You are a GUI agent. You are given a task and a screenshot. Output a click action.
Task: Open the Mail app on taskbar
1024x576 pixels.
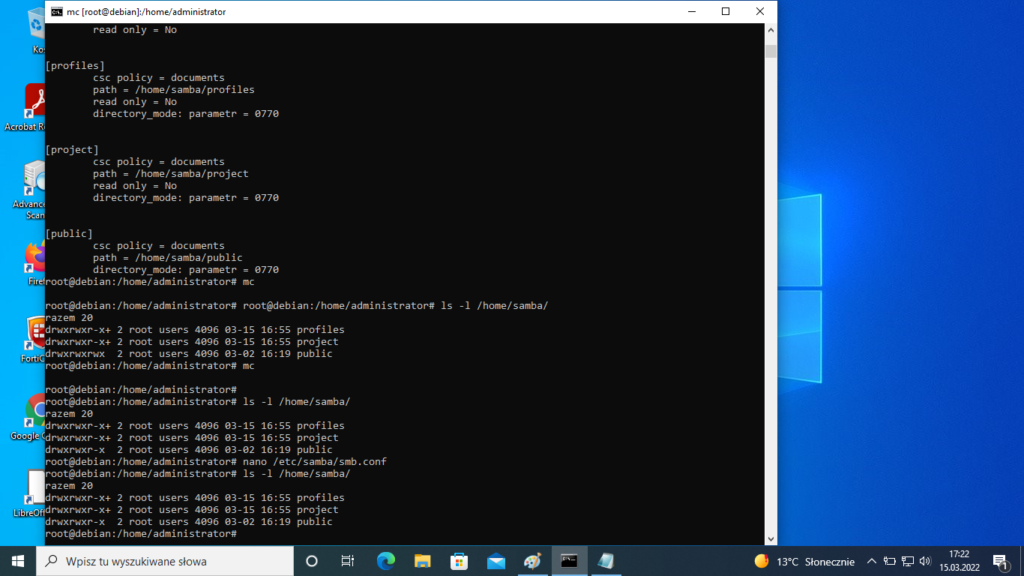click(x=495, y=561)
